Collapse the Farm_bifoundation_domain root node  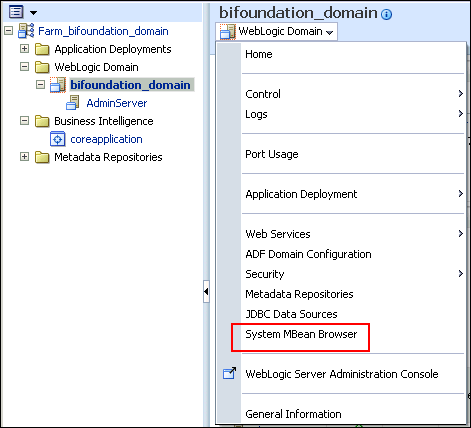coord(8,31)
